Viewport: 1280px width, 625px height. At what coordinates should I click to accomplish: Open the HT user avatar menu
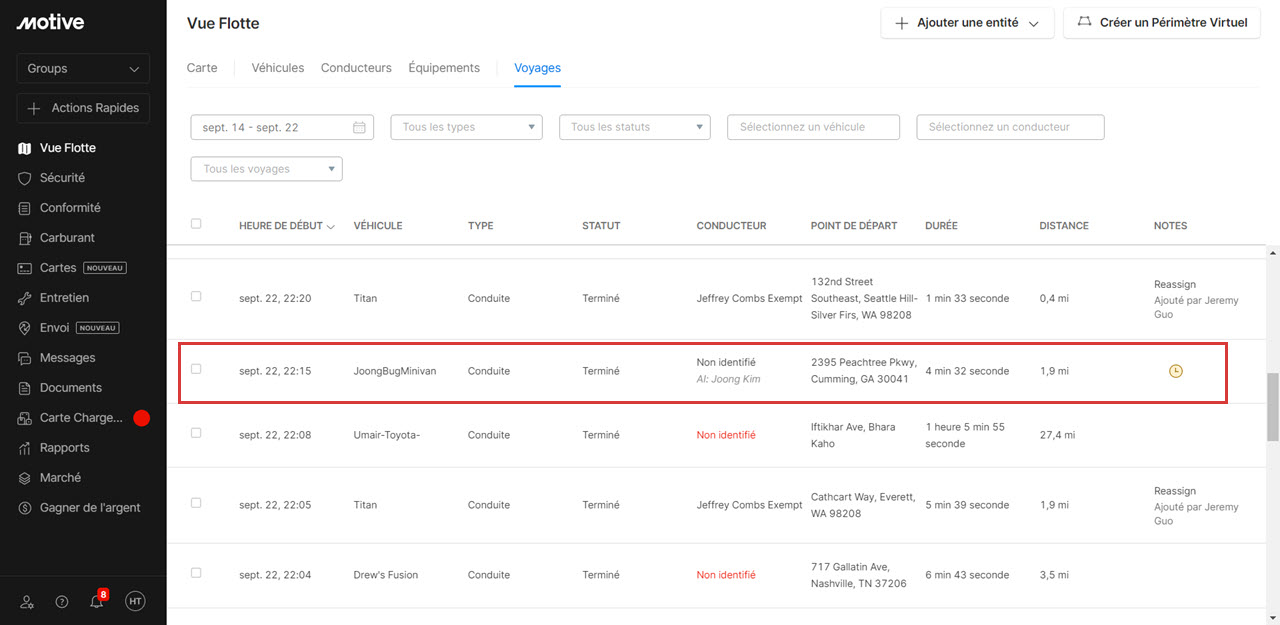click(x=135, y=601)
